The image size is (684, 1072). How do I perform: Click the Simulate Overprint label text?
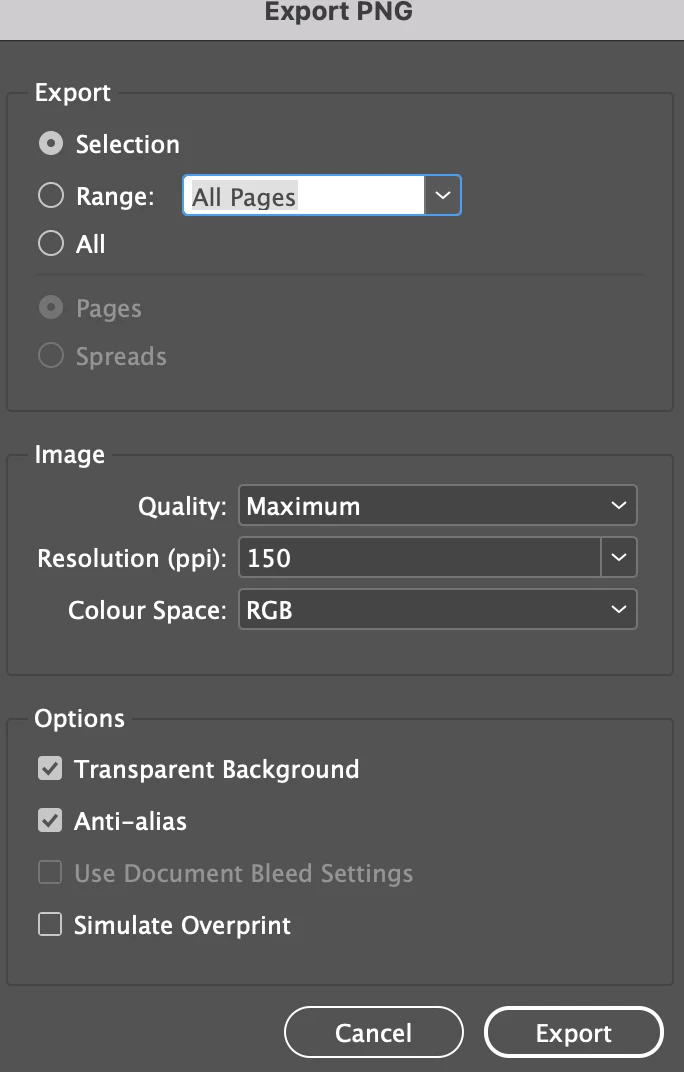(182, 925)
